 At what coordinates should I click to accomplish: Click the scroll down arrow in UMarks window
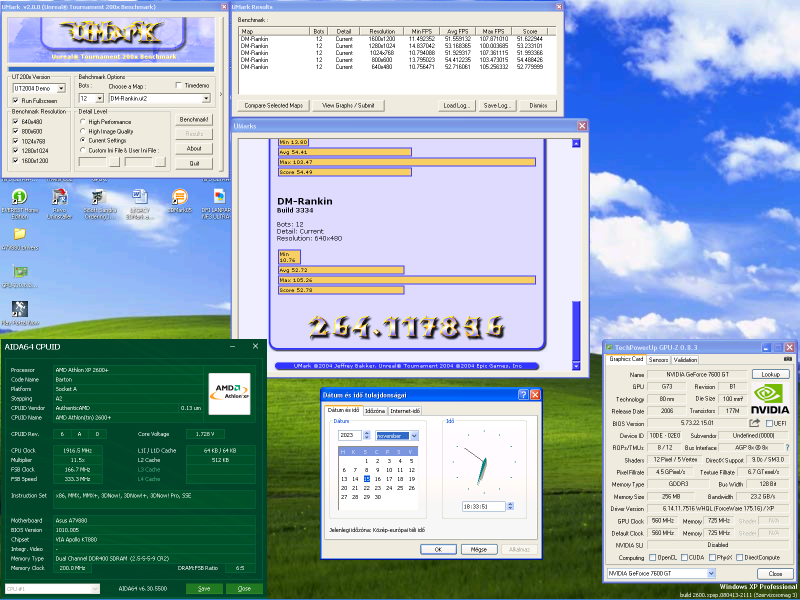pos(576,365)
